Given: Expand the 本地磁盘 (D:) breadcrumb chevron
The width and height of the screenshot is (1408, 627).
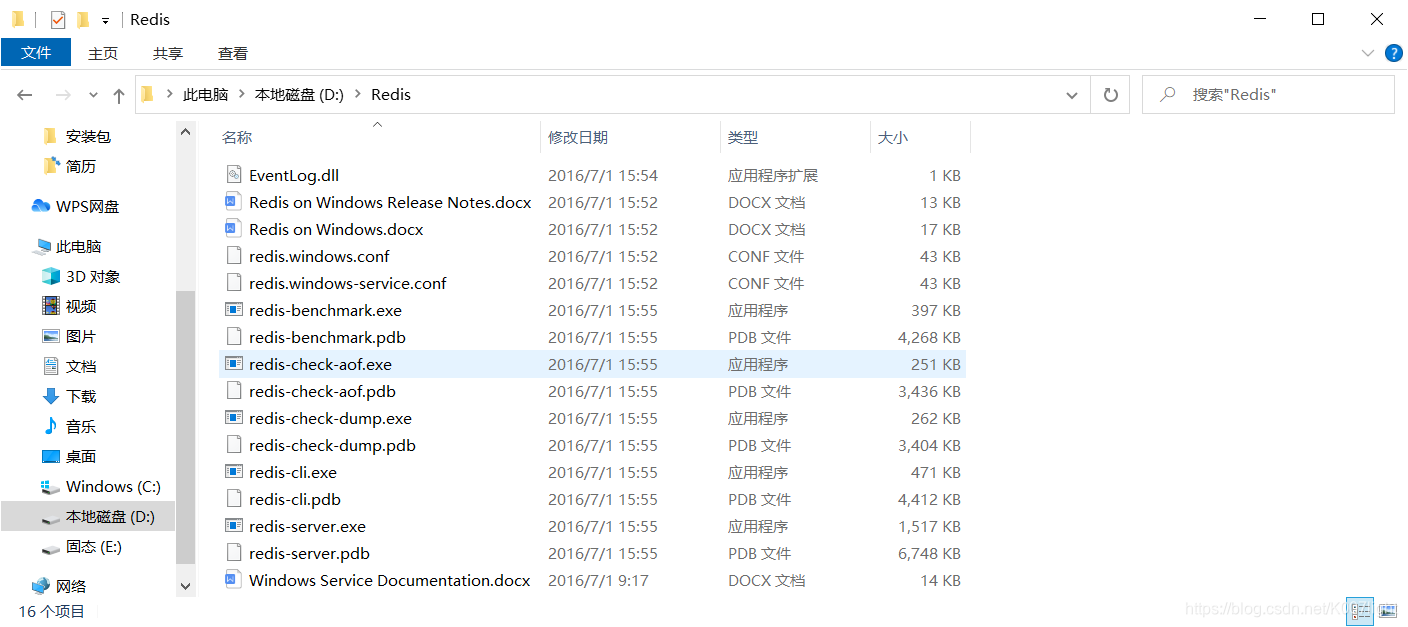Looking at the screenshot, I should tap(358, 95).
